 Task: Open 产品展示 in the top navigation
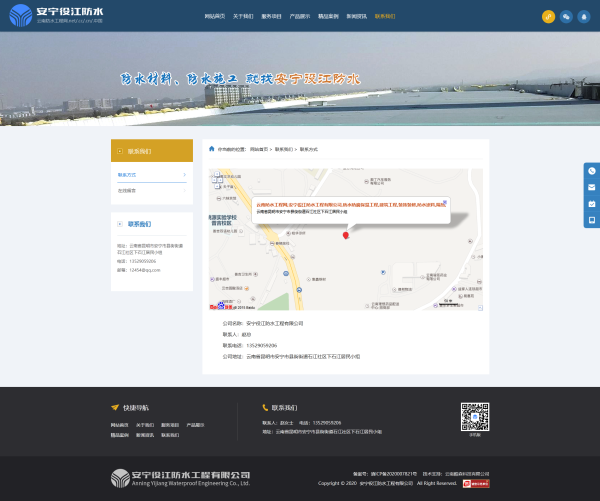click(300, 16)
